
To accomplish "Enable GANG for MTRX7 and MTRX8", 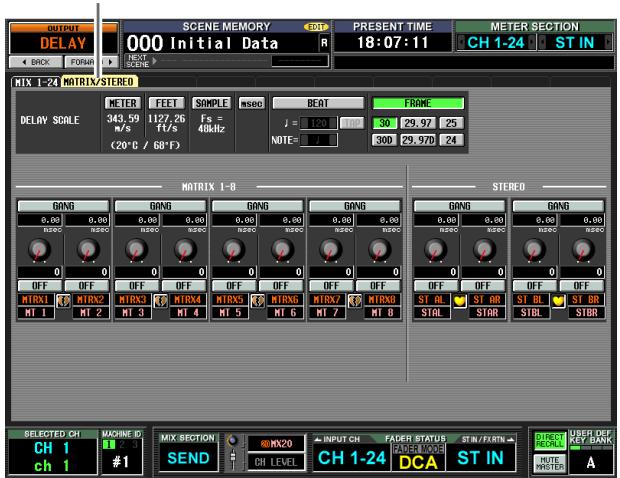I will point(355,206).
